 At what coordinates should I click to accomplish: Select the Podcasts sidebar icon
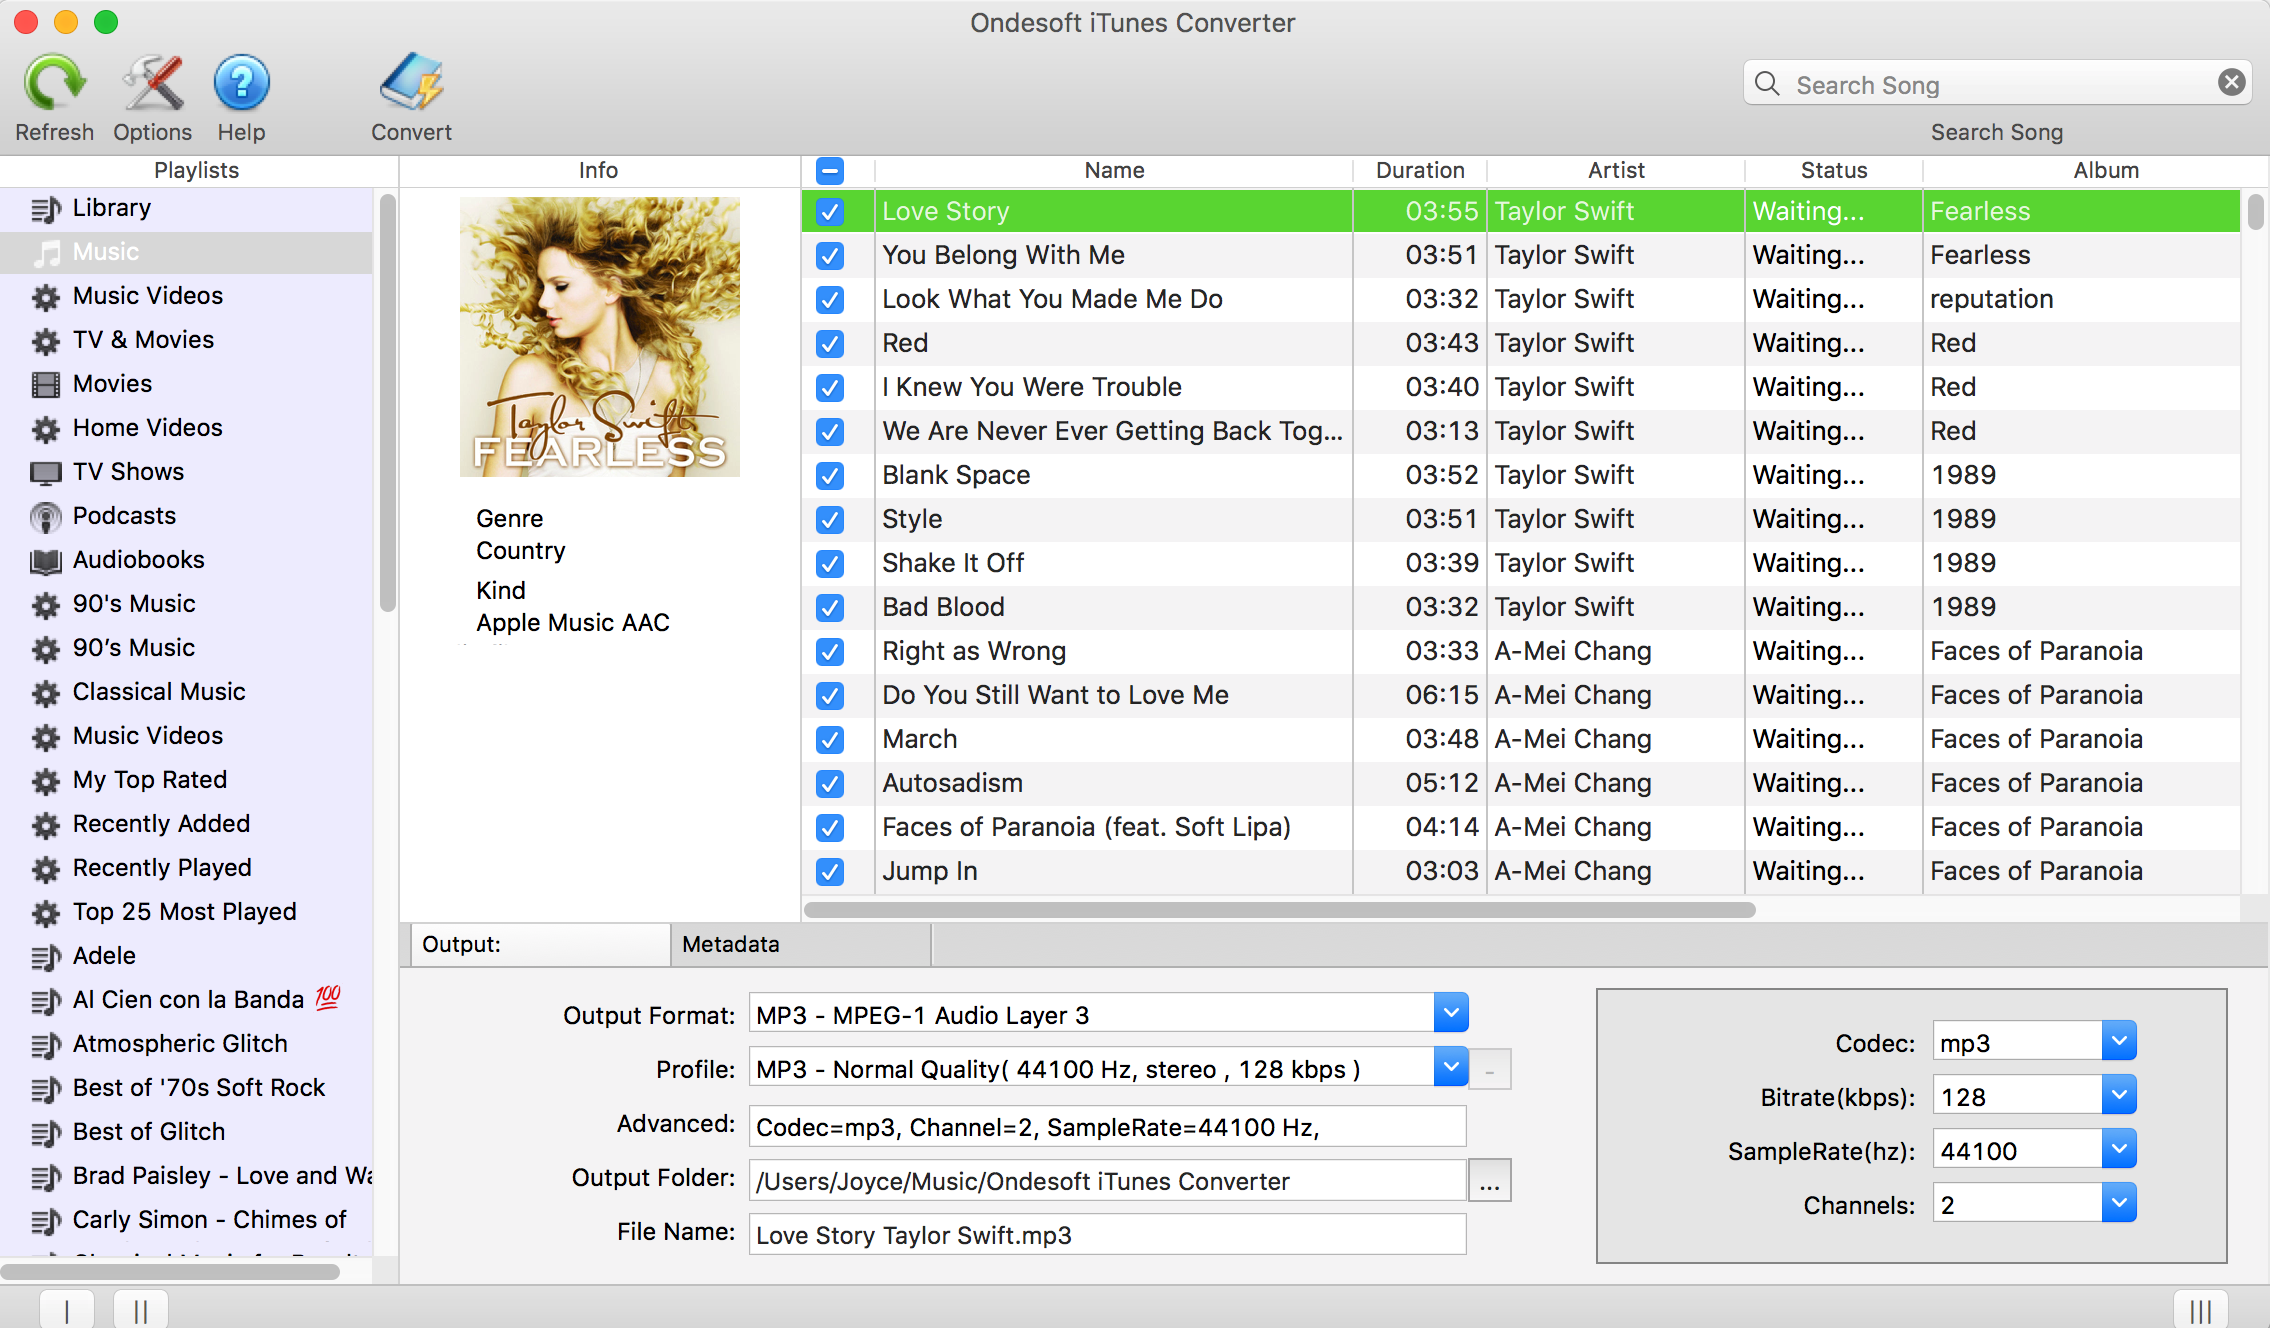(44, 514)
